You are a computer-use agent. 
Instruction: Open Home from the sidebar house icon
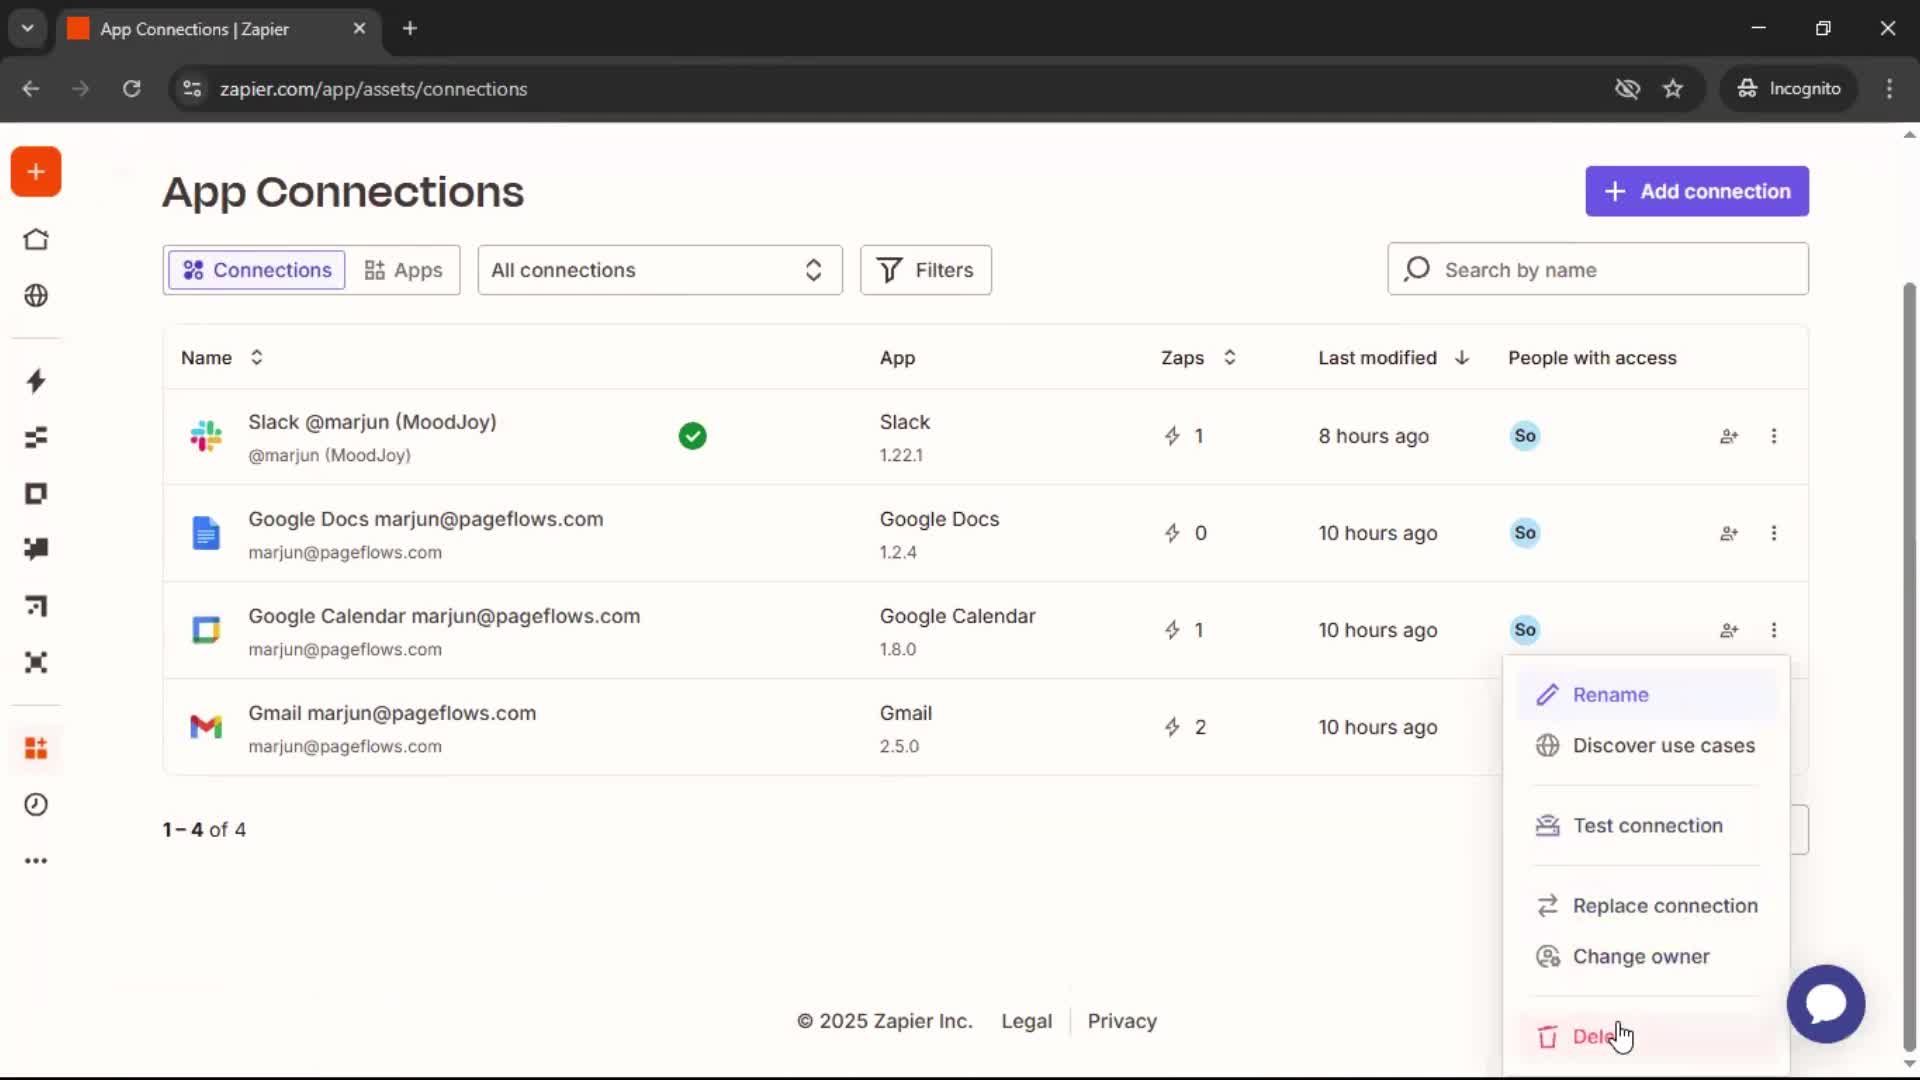[36, 240]
